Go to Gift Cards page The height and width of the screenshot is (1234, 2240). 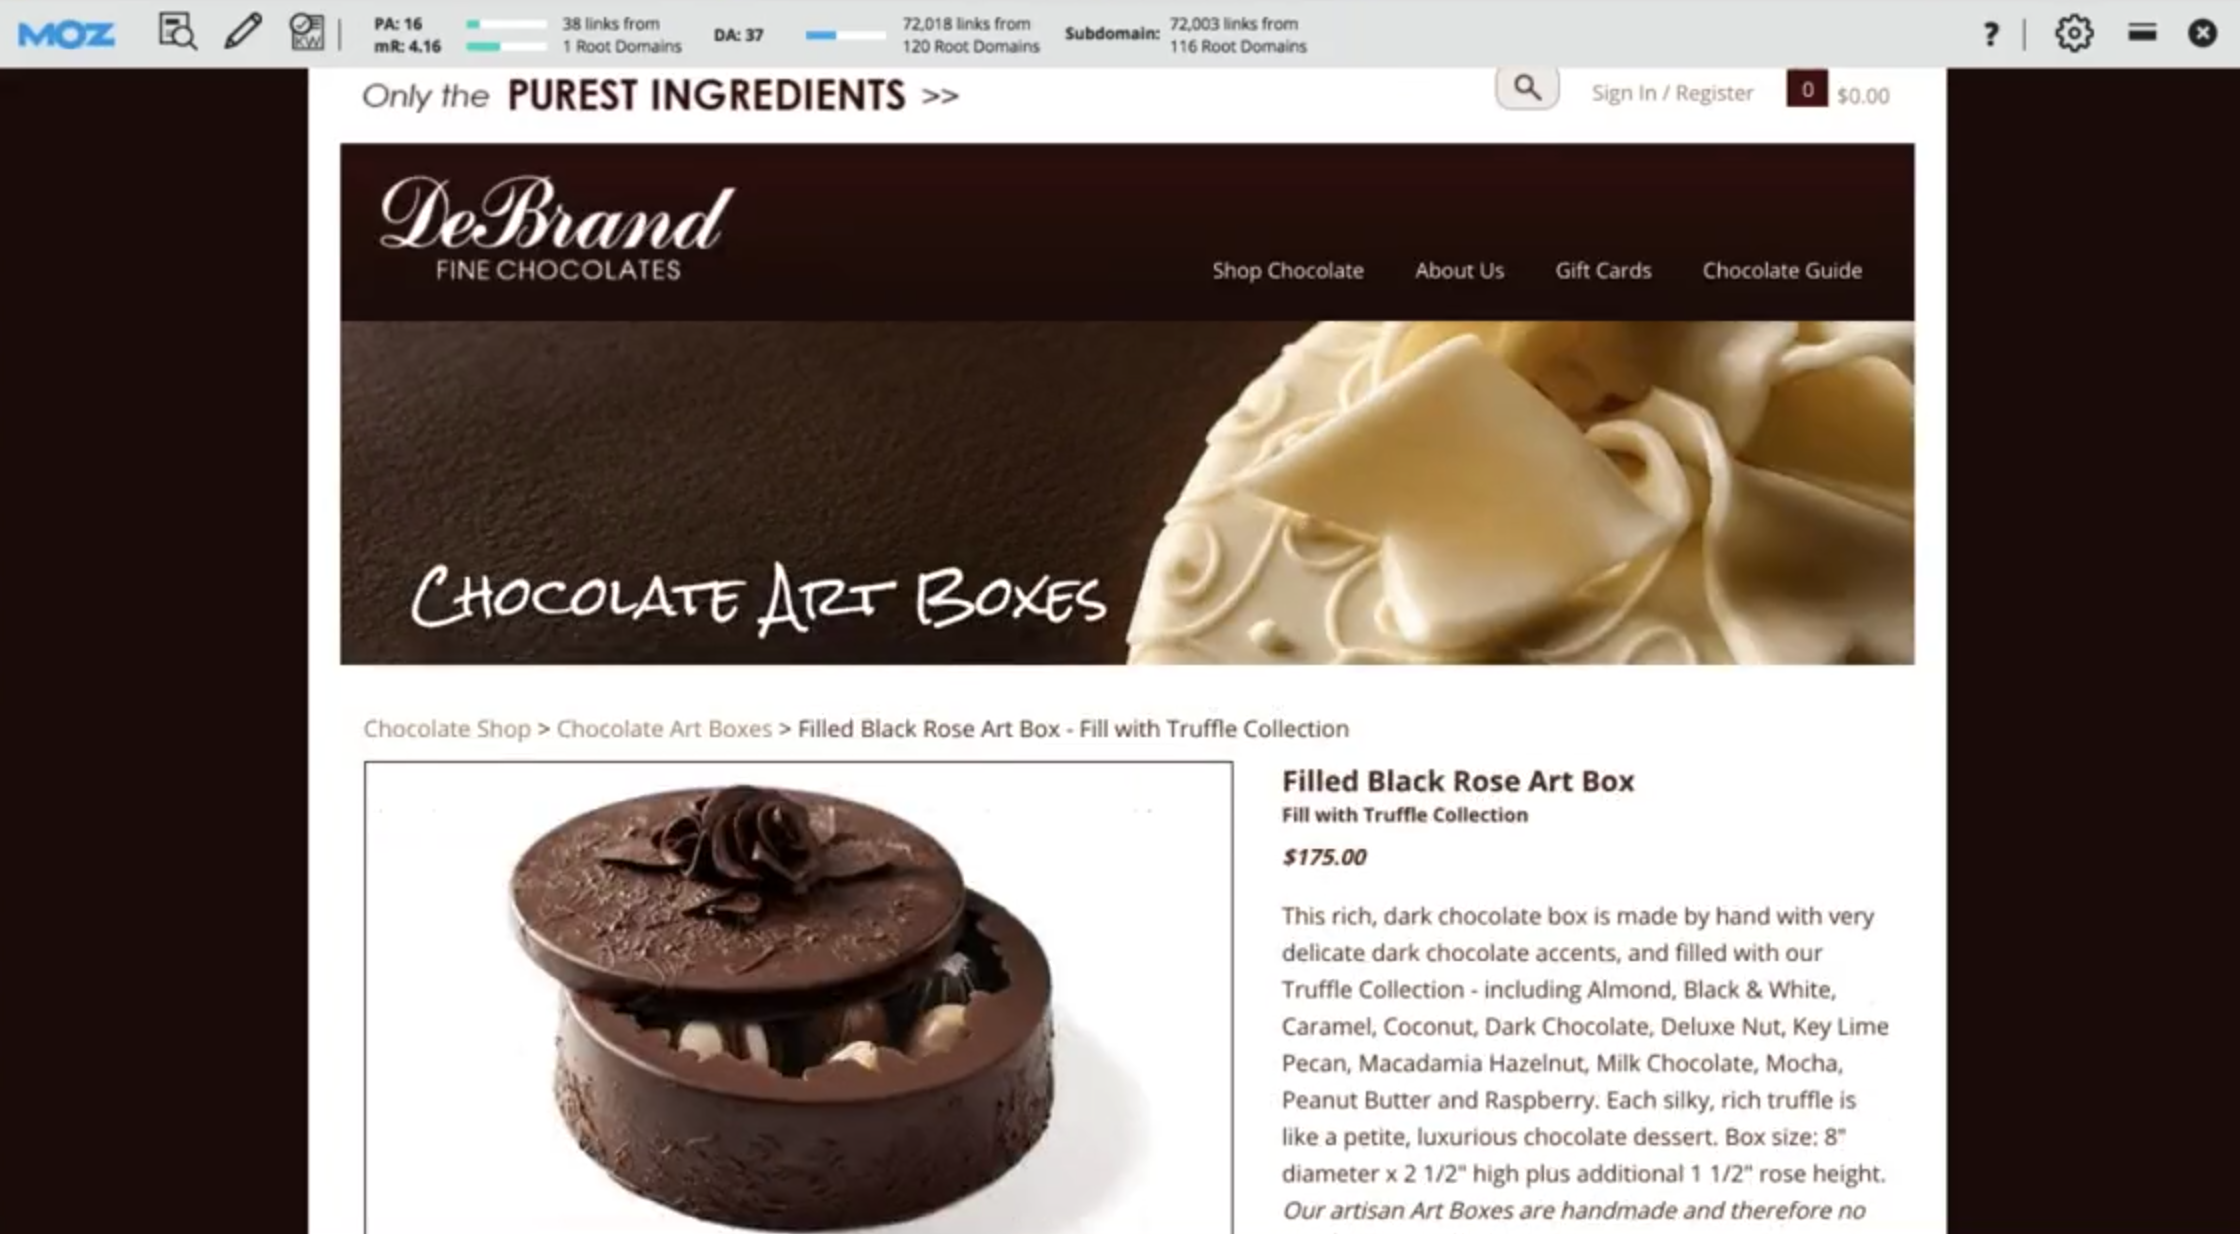pos(1603,270)
